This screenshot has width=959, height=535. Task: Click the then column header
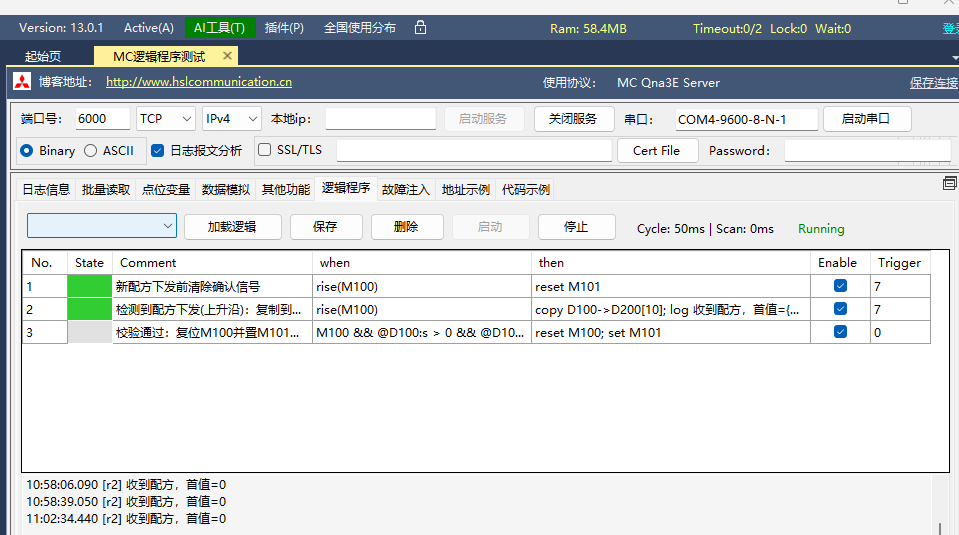click(x=671, y=262)
